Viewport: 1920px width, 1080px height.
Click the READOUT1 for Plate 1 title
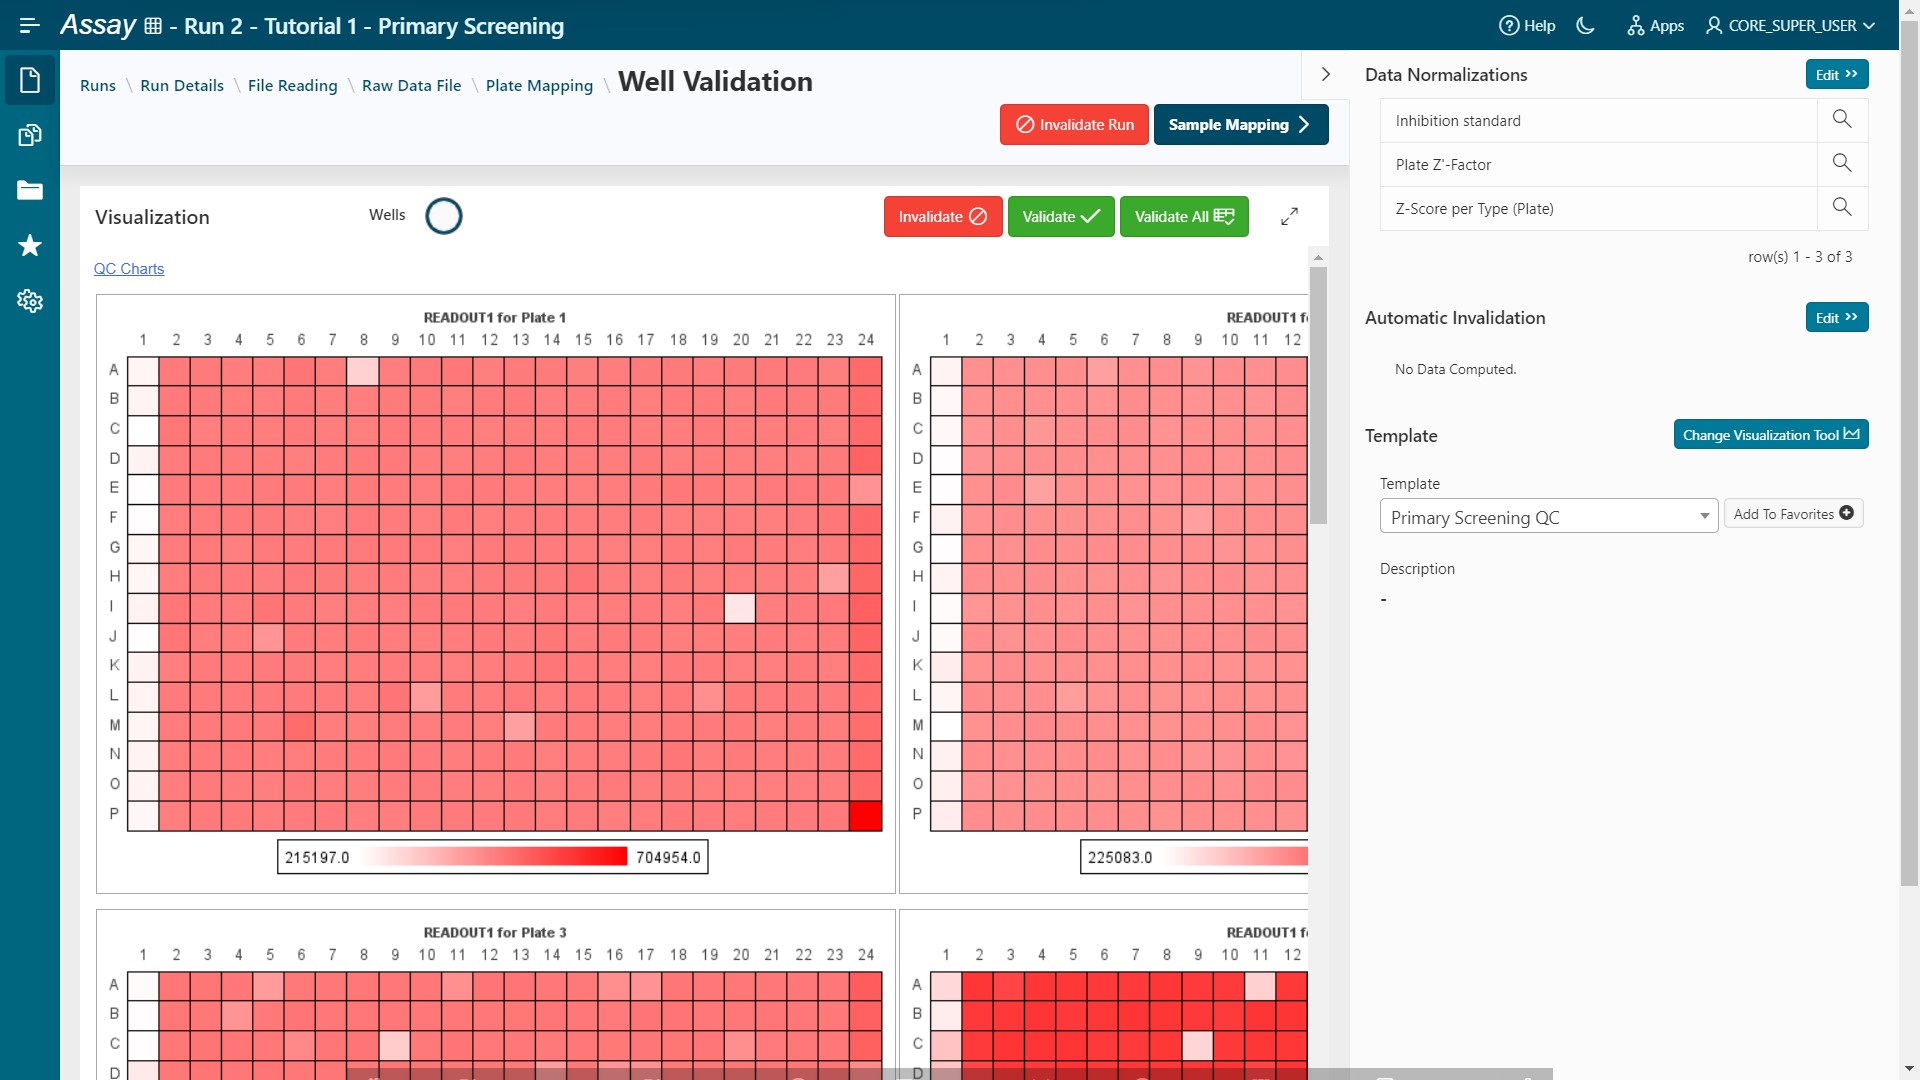495,318
